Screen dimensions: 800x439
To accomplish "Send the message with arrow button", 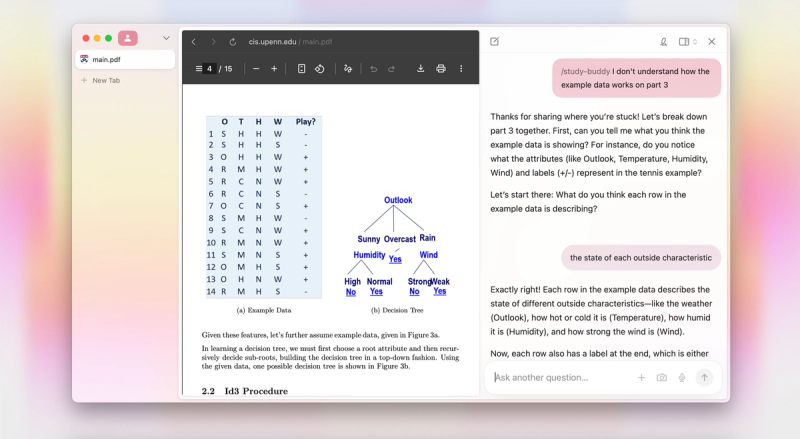I will click(705, 377).
